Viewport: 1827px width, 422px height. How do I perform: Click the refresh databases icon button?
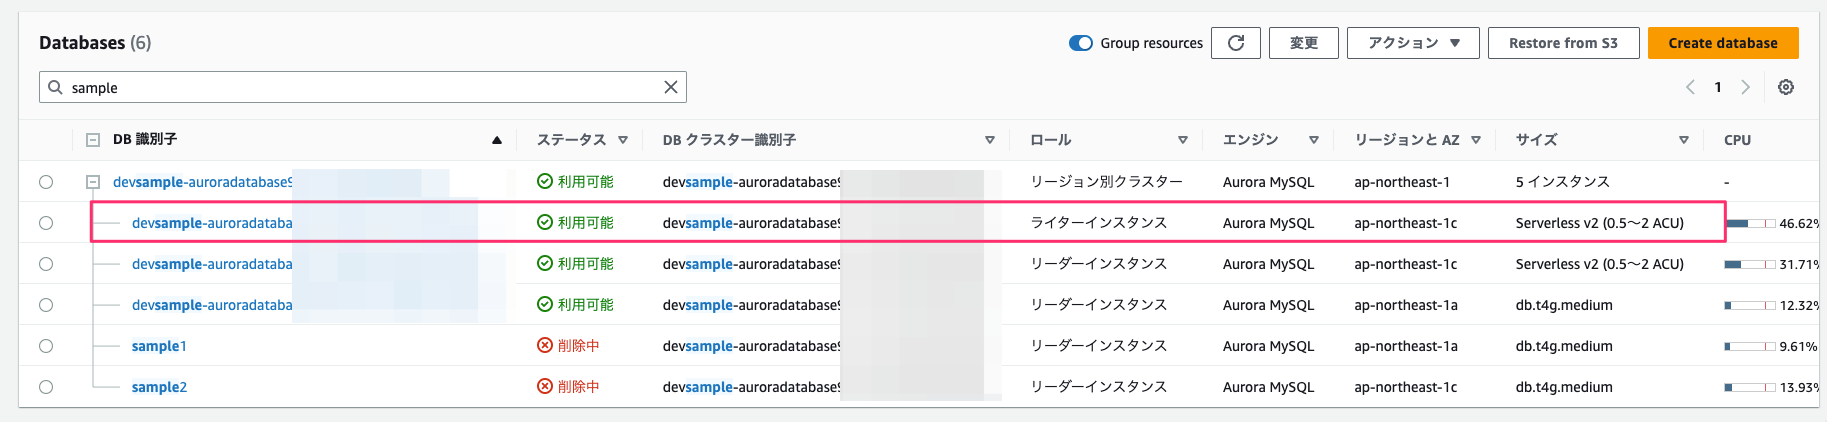[1236, 43]
